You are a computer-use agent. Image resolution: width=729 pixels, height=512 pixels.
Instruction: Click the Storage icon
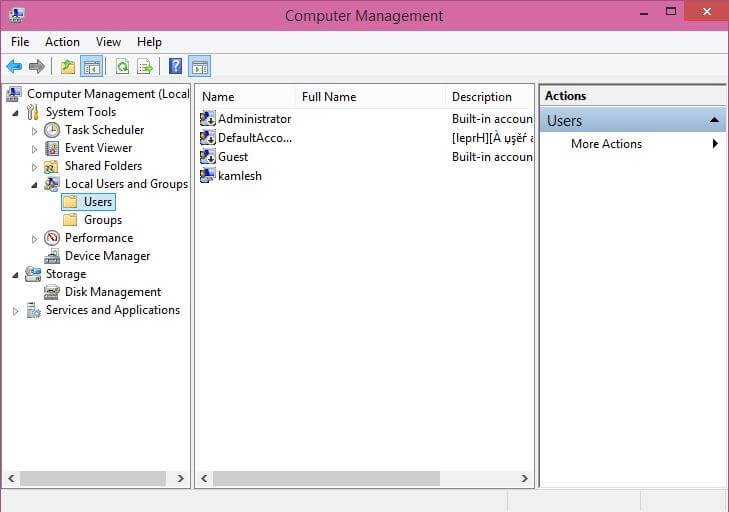[33, 274]
